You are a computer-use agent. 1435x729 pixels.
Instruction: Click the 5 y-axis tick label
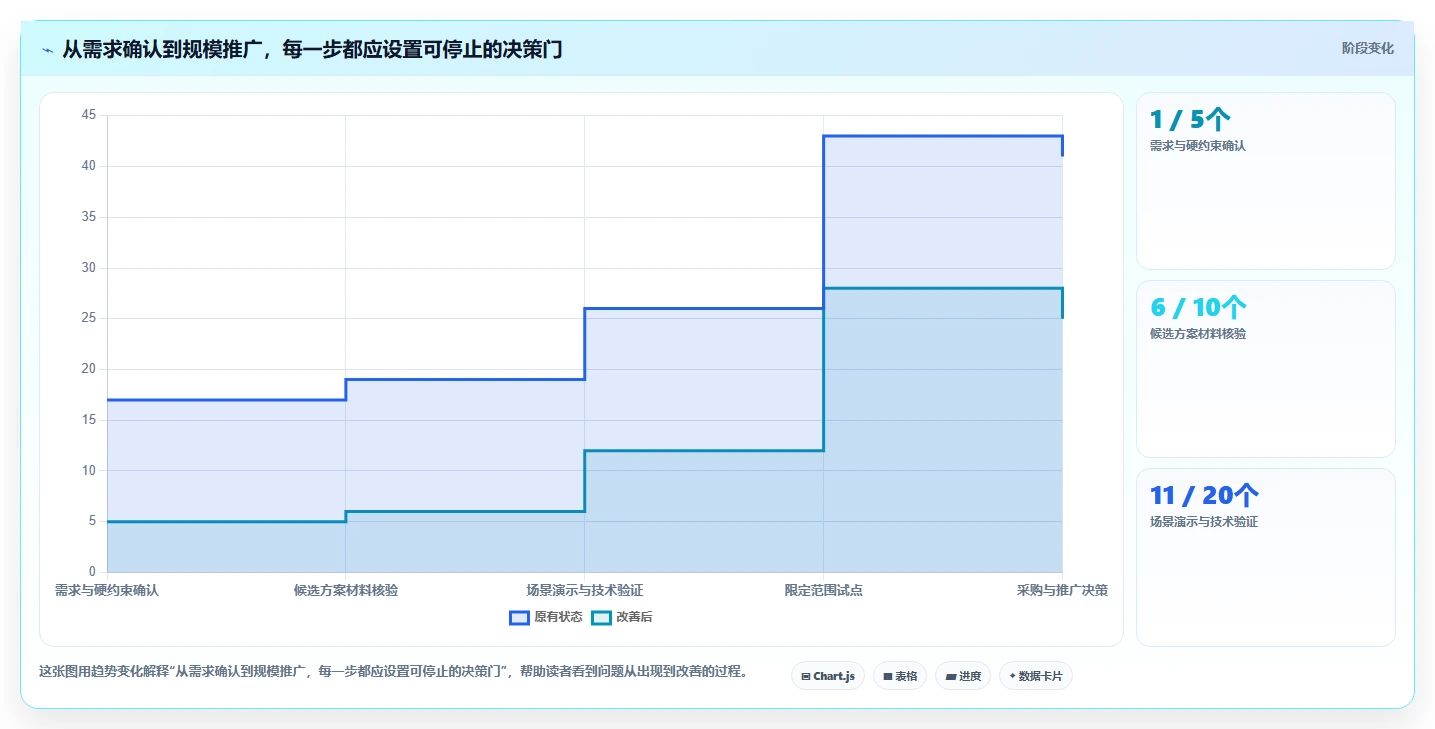[92, 521]
